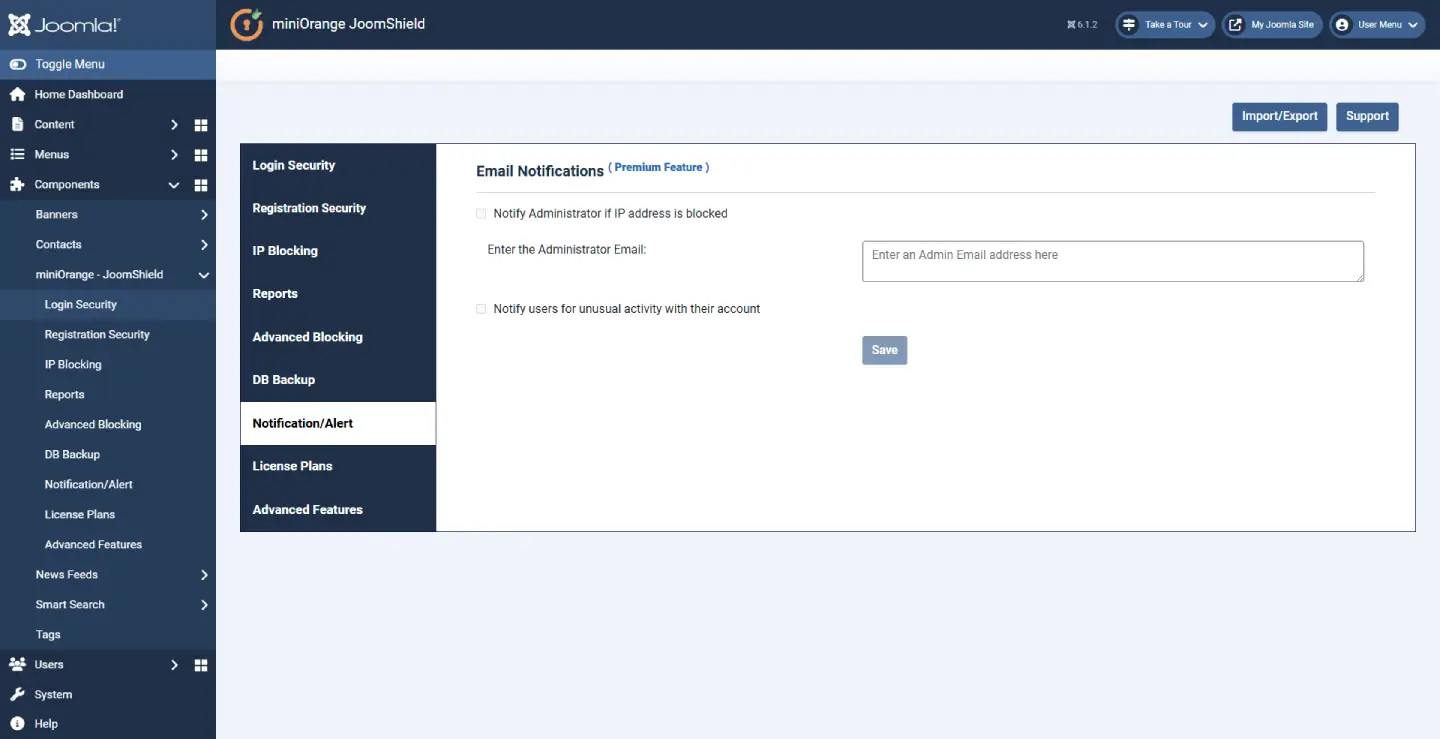The image size is (1440, 739).
Task: Click the miniOrange JoomShield logo icon
Action: pos(246,25)
